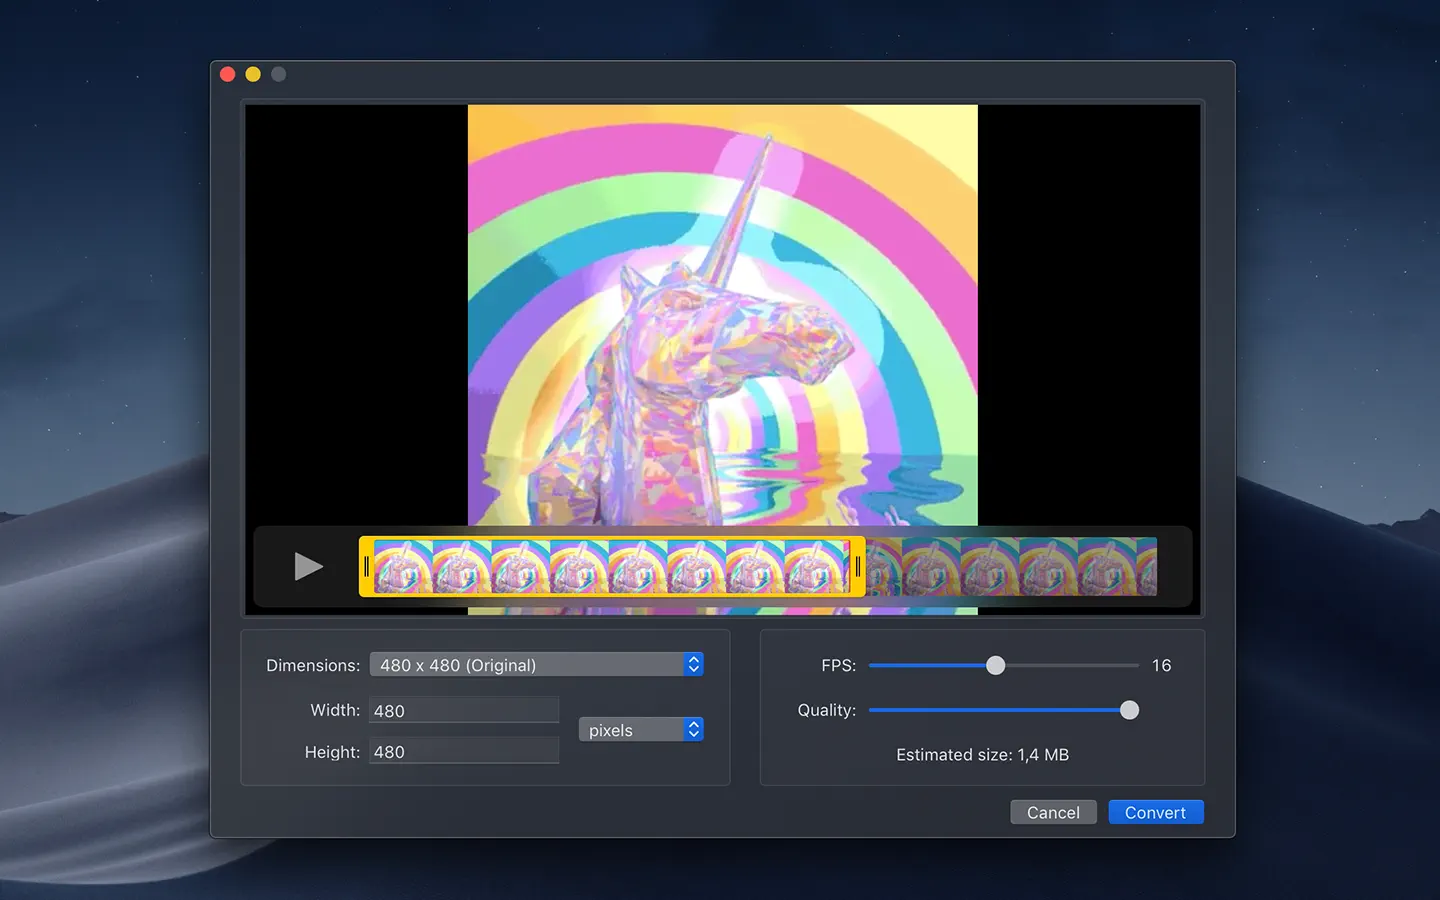Click the left yellow trim handle
The height and width of the screenshot is (900, 1440).
point(366,567)
